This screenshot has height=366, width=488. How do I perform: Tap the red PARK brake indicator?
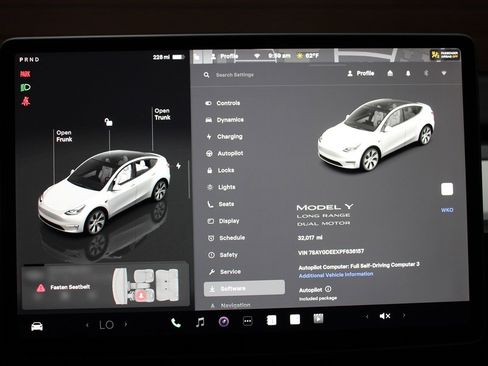coord(25,74)
